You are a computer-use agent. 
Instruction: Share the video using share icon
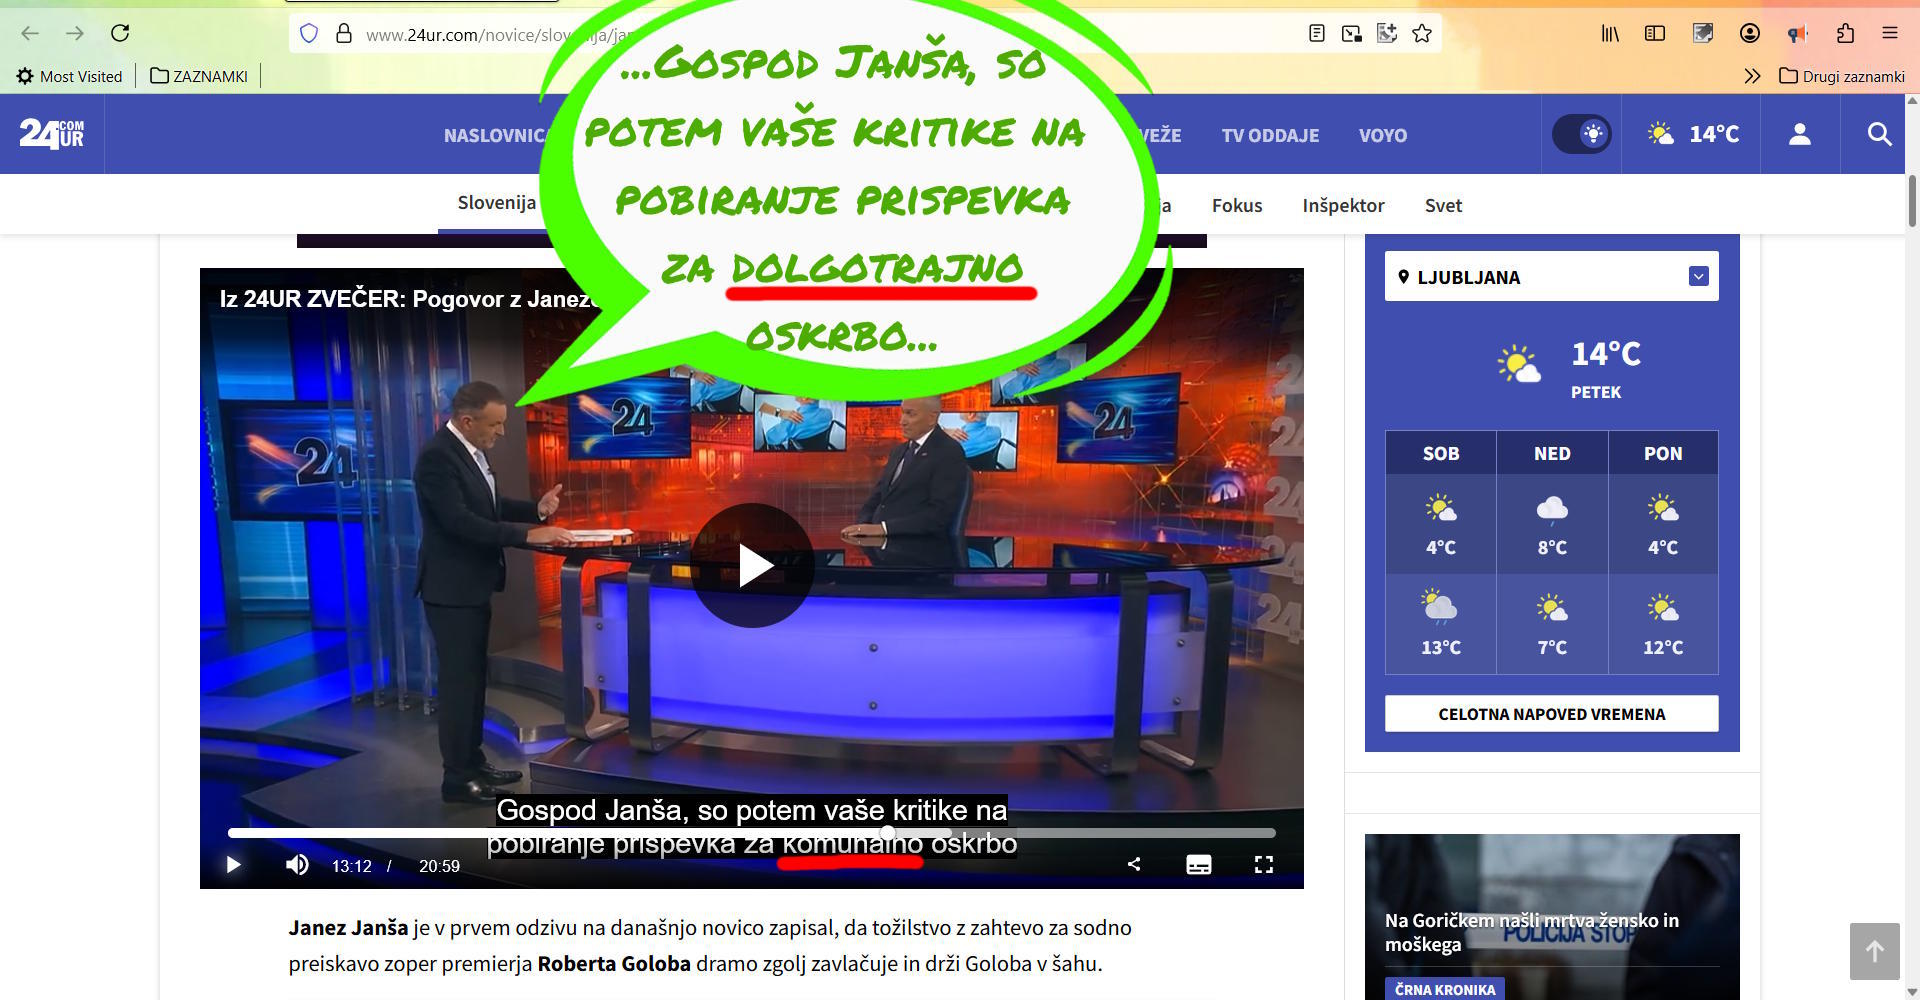(x=1134, y=864)
